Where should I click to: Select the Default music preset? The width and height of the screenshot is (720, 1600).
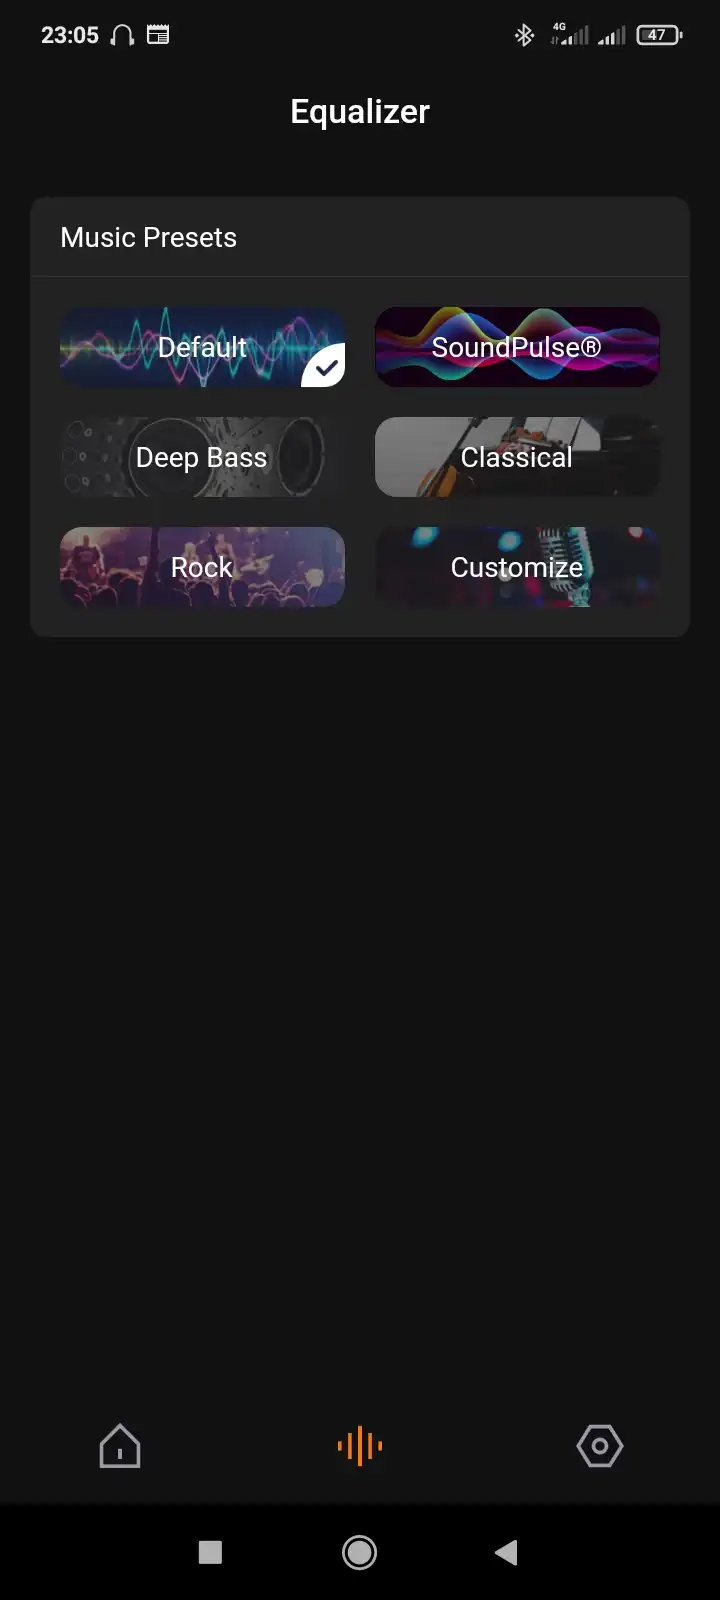[203, 347]
